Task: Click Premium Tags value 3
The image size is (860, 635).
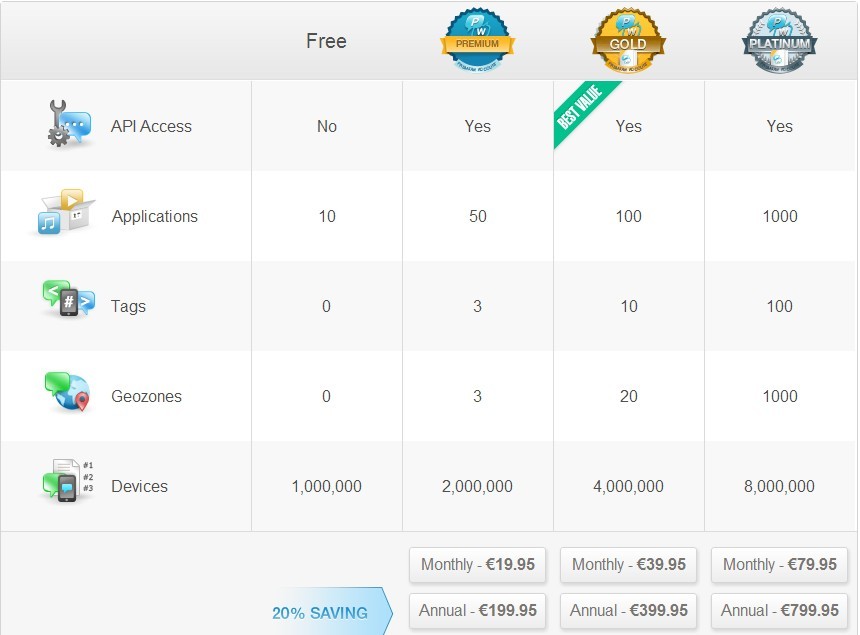Action: click(x=477, y=306)
